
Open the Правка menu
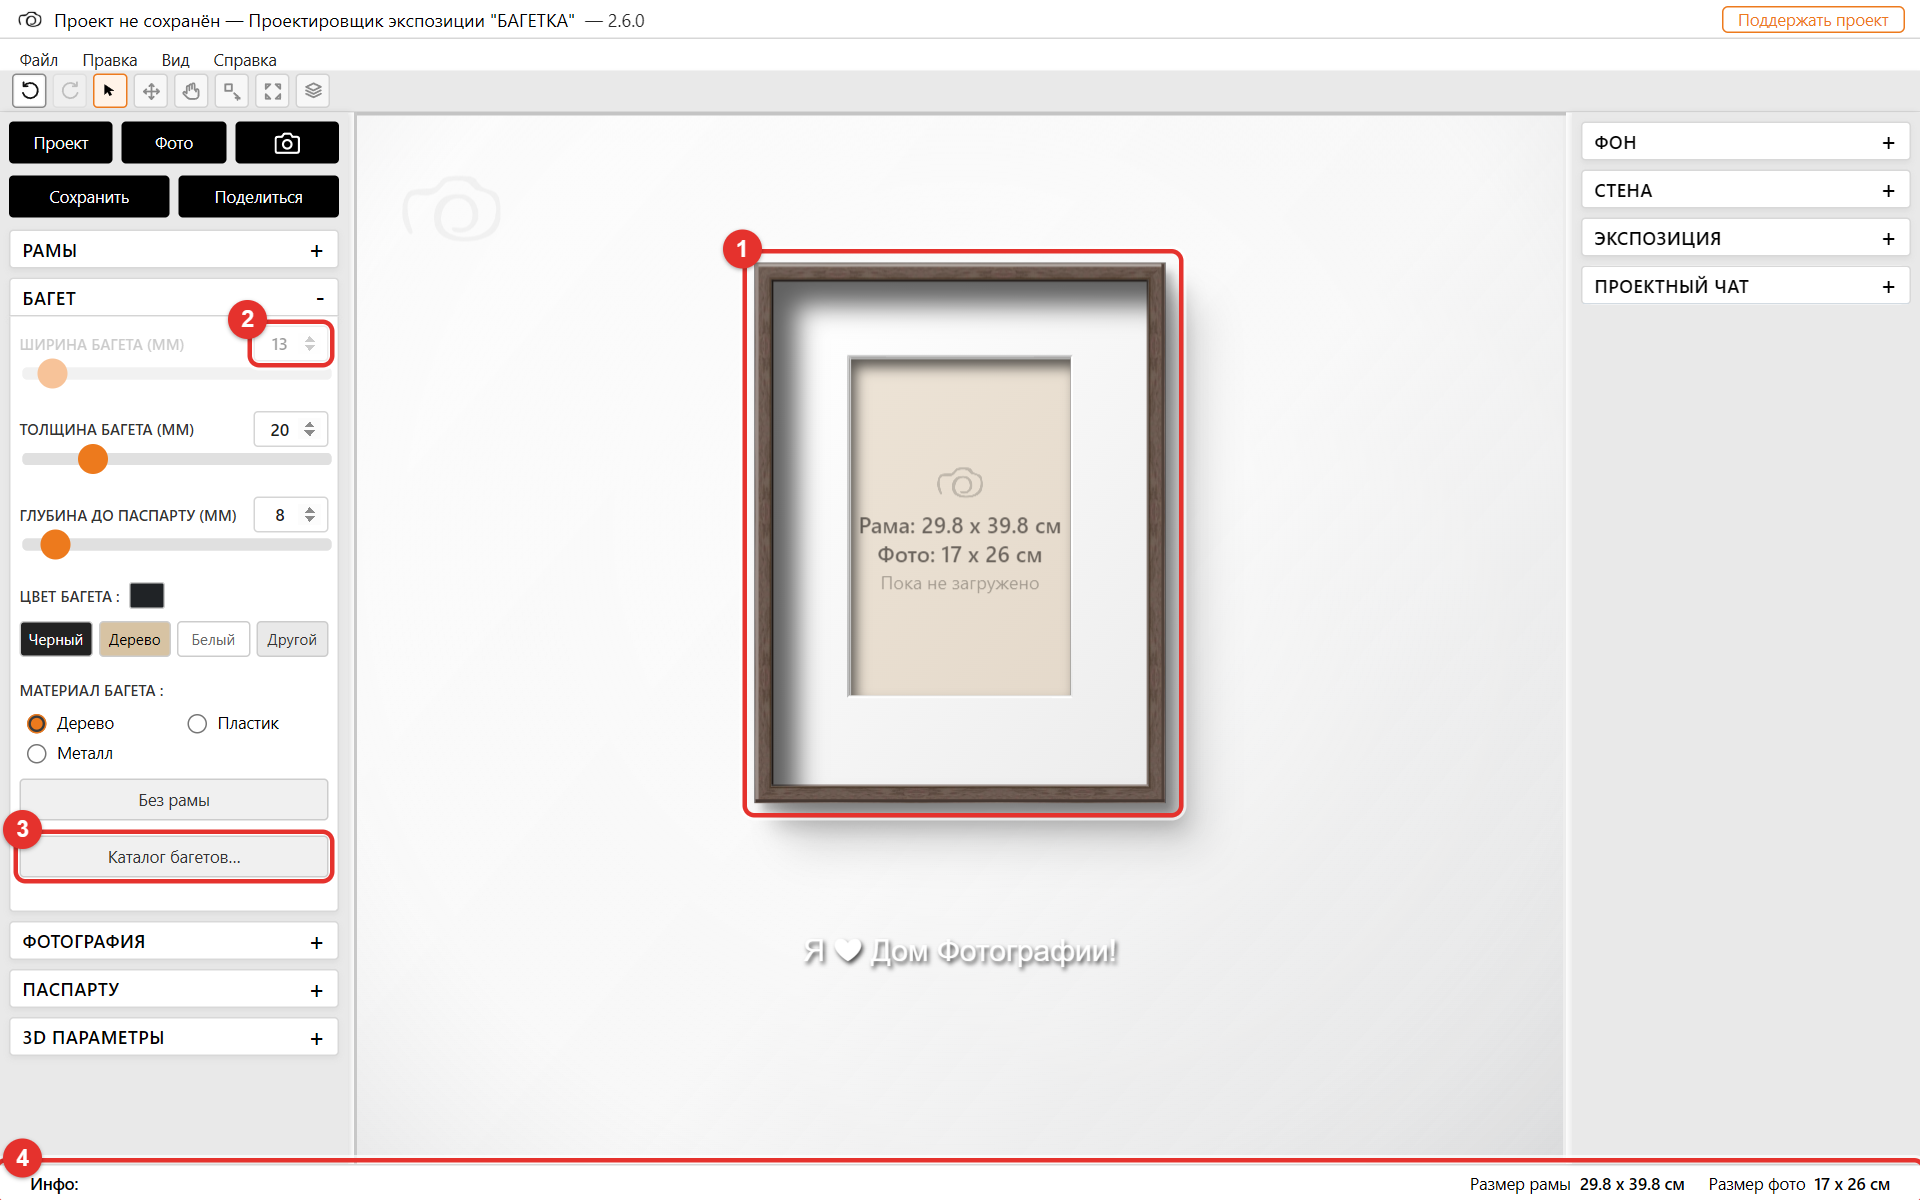point(110,60)
